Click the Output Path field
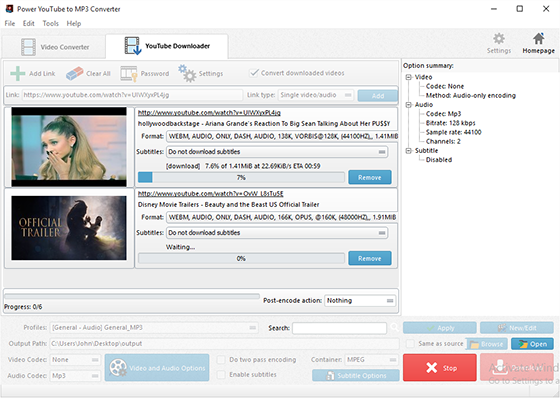The width and height of the screenshot is (560, 398). click(x=224, y=344)
